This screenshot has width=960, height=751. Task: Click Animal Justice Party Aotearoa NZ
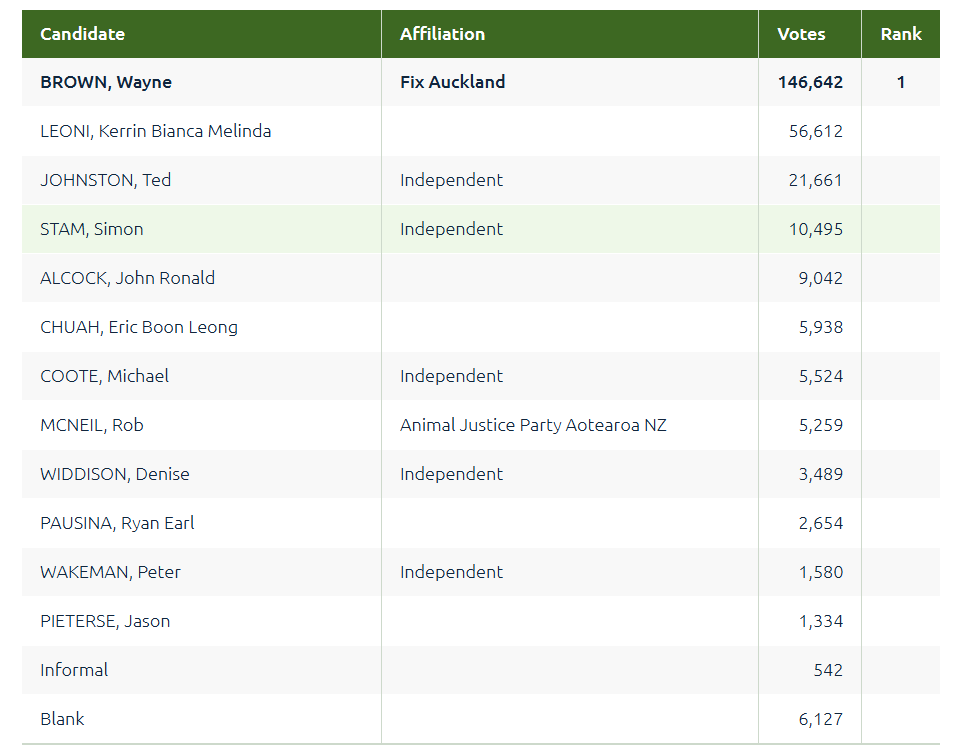pos(533,425)
